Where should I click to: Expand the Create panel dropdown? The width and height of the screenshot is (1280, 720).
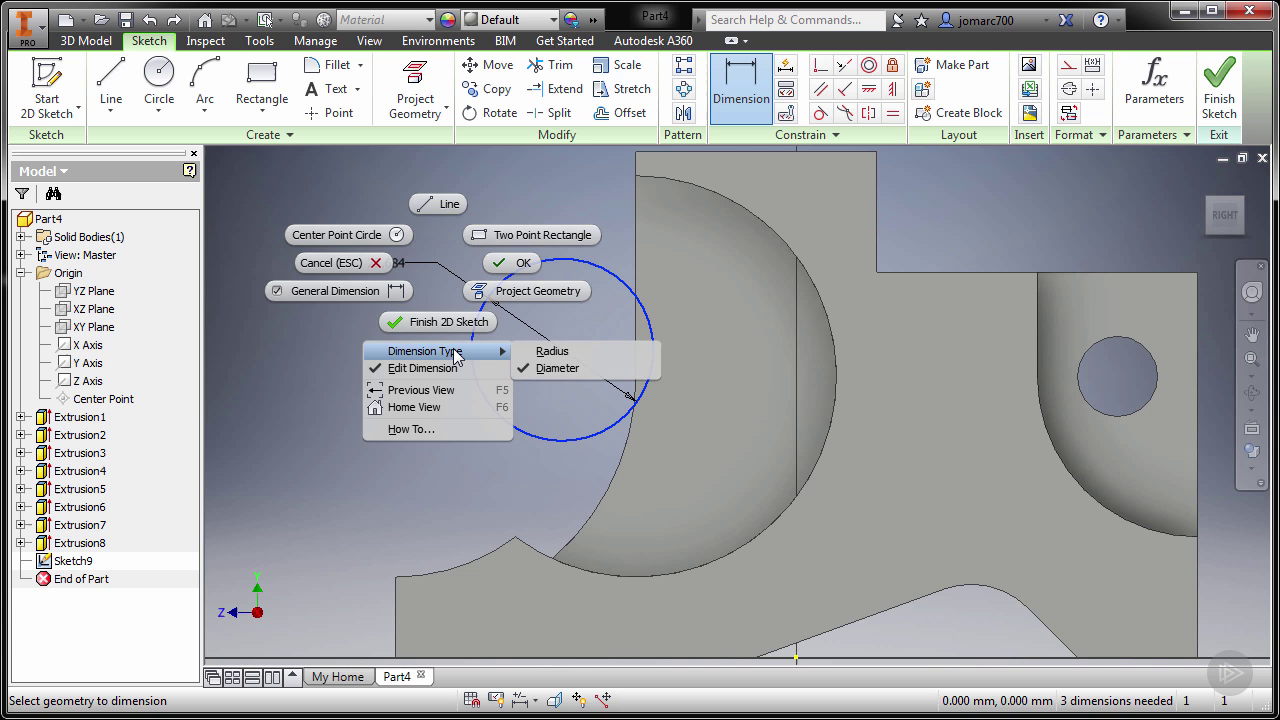(x=270, y=135)
